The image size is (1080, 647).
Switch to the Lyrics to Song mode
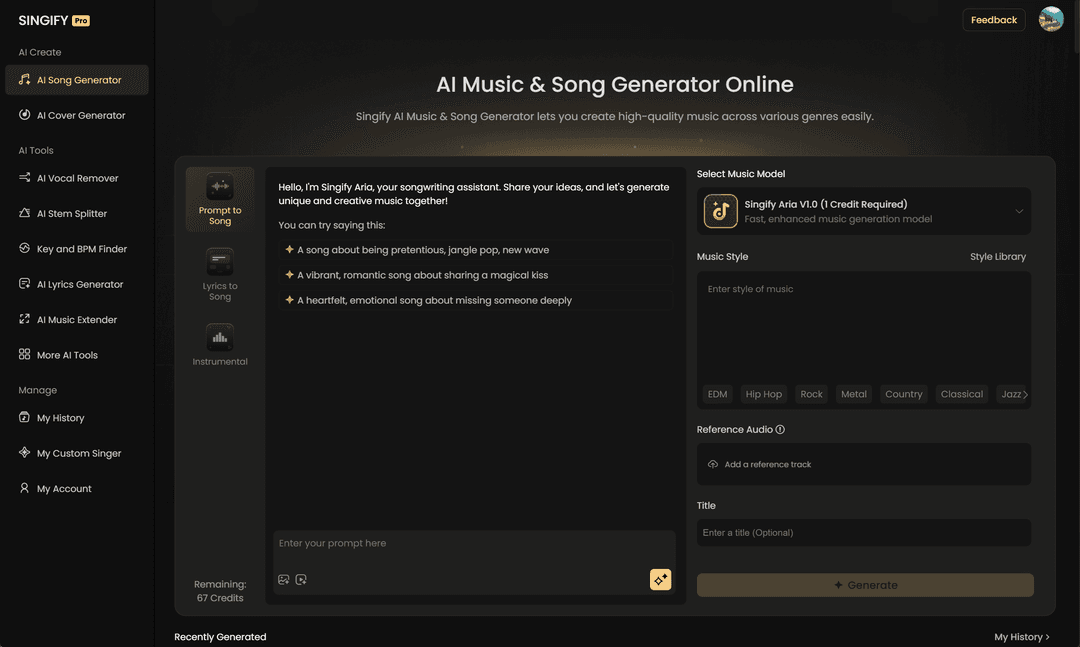click(219, 272)
